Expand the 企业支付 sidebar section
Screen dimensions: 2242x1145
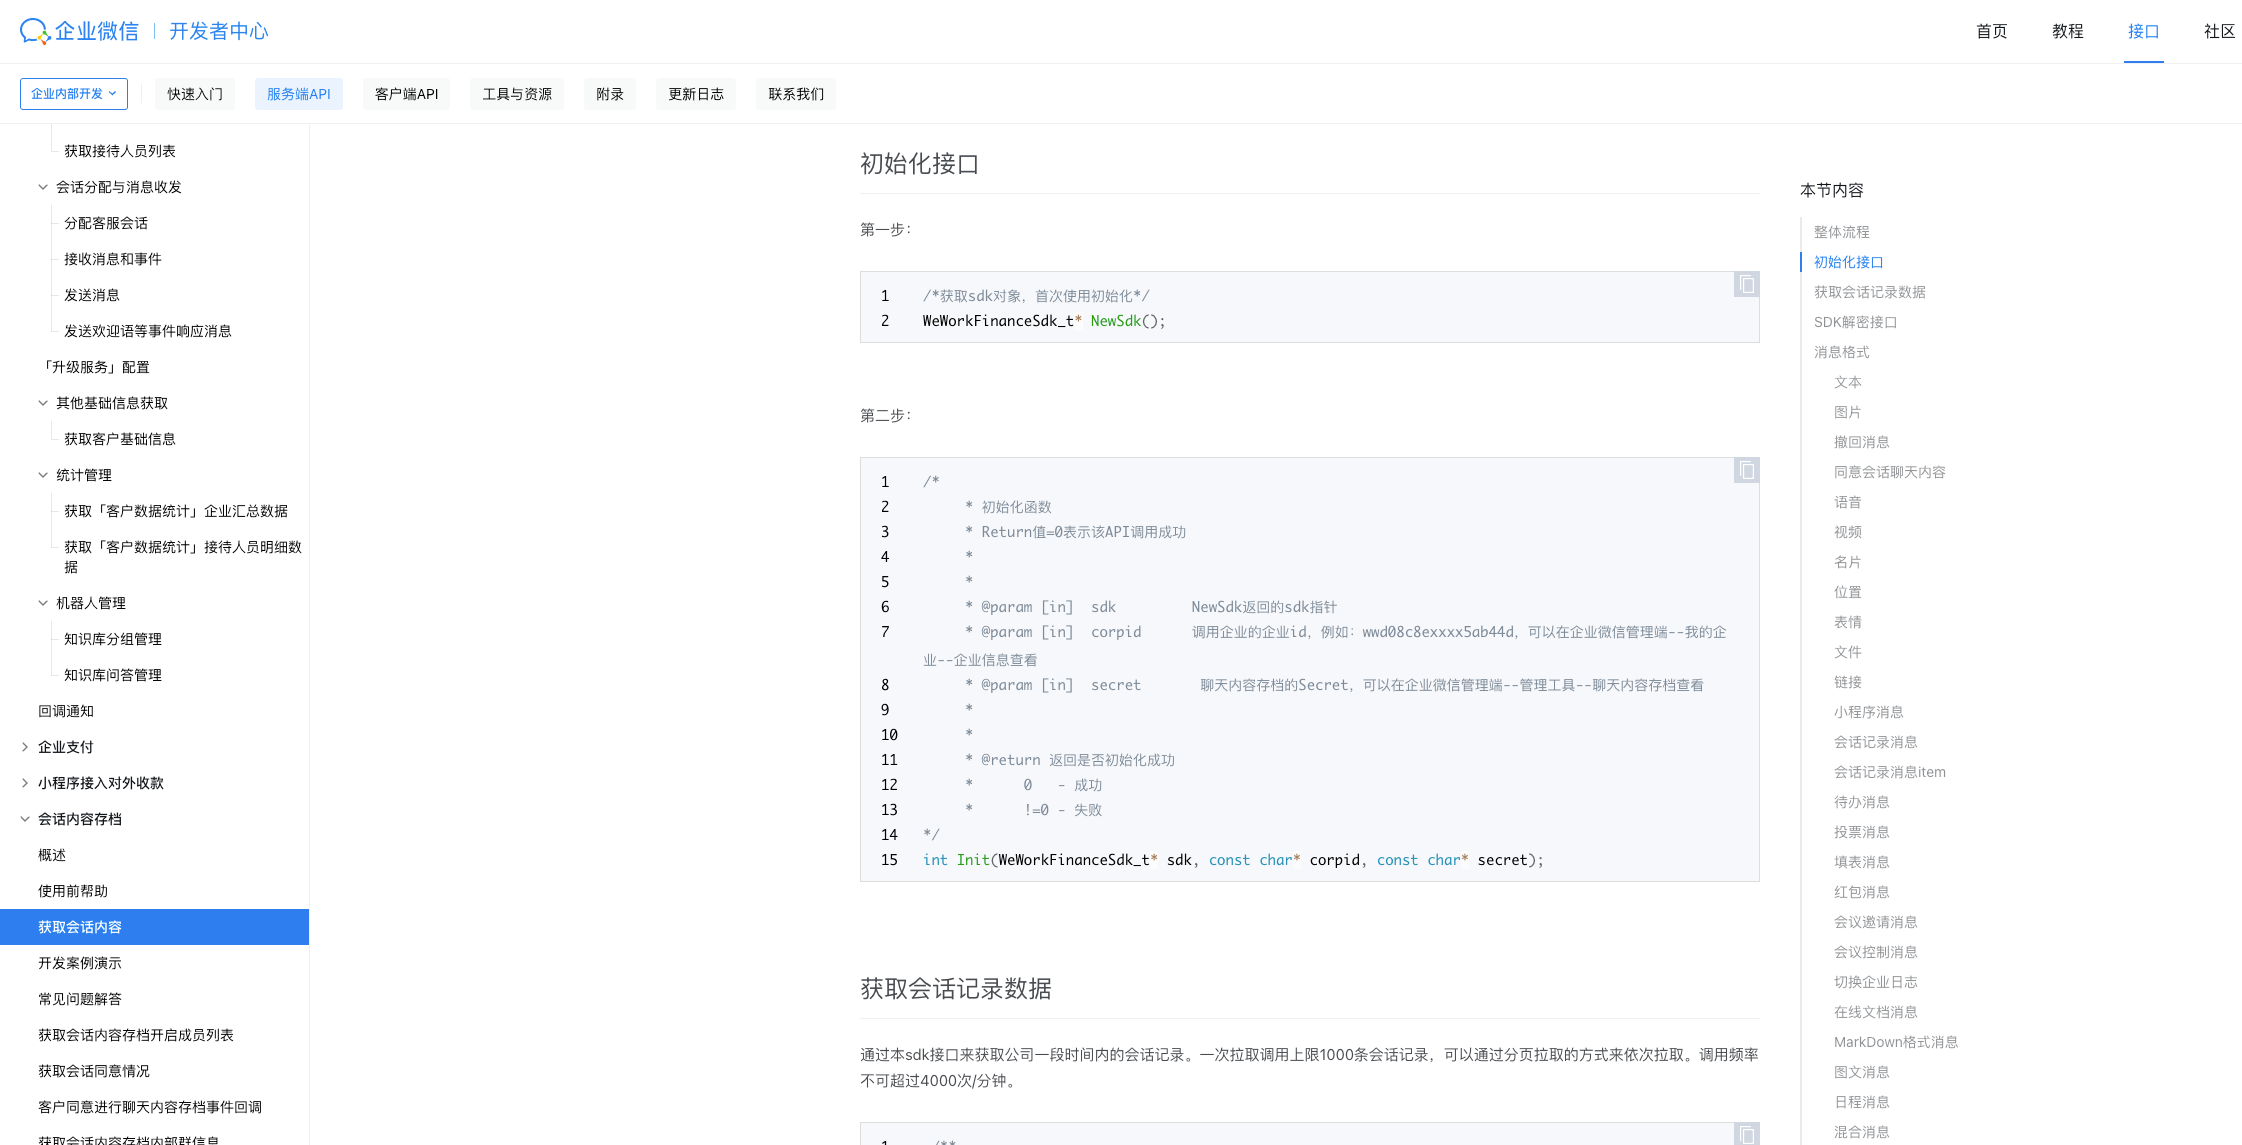(25, 747)
